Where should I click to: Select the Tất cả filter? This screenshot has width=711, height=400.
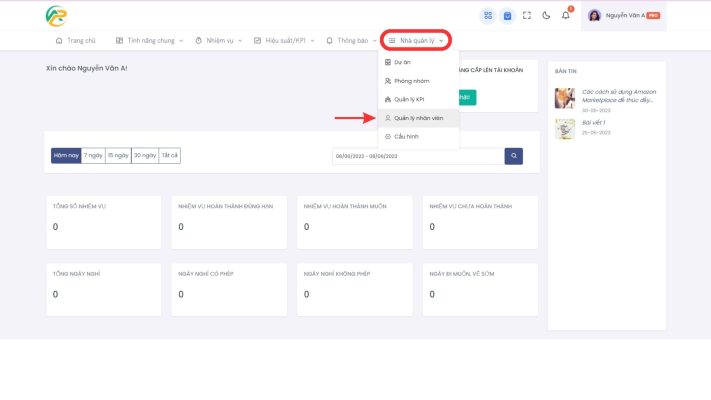click(170, 155)
